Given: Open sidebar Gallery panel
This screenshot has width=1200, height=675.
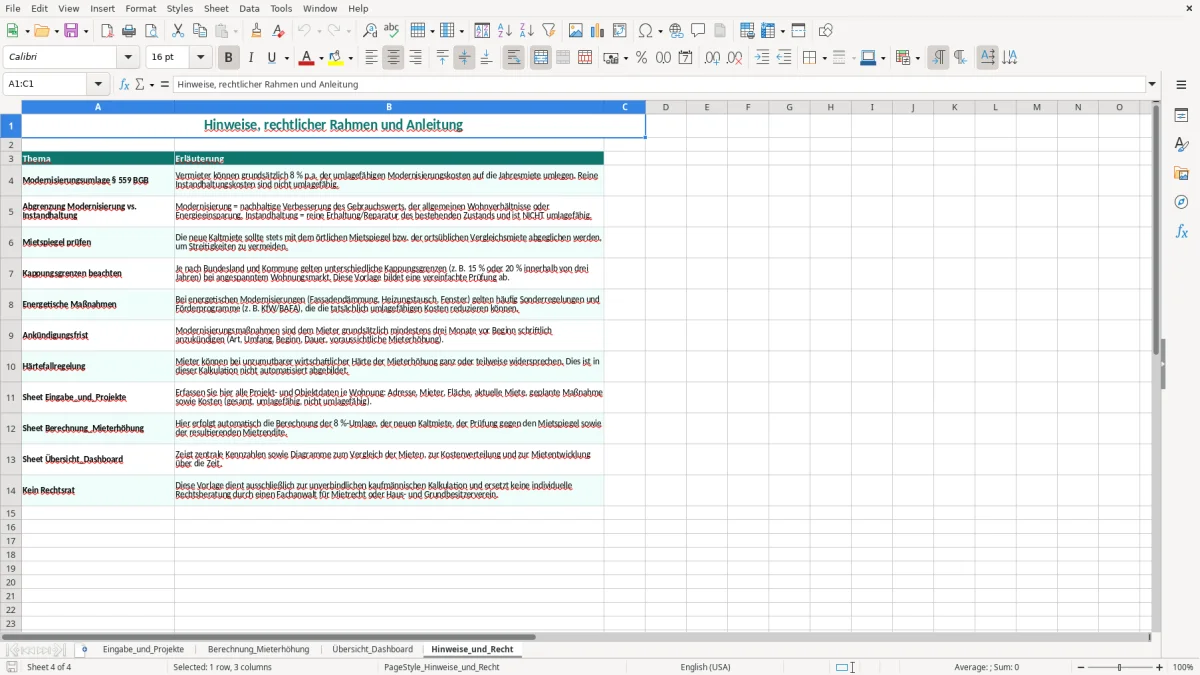Looking at the screenshot, I should click(x=1181, y=174).
